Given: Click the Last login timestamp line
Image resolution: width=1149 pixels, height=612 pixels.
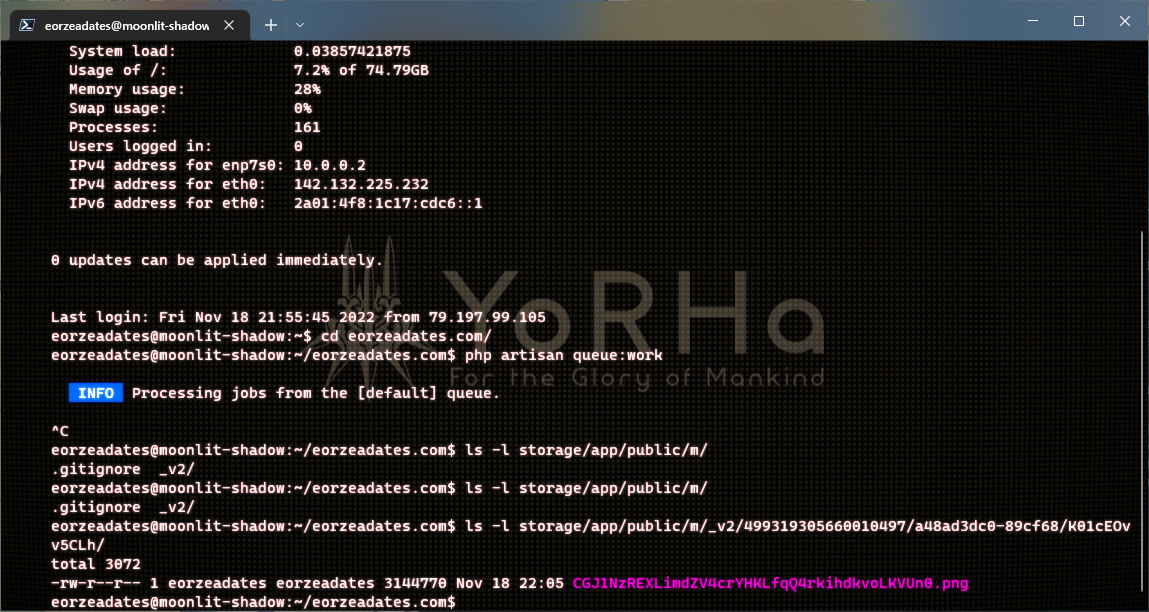Looking at the screenshot, I should tap(297, 316).
